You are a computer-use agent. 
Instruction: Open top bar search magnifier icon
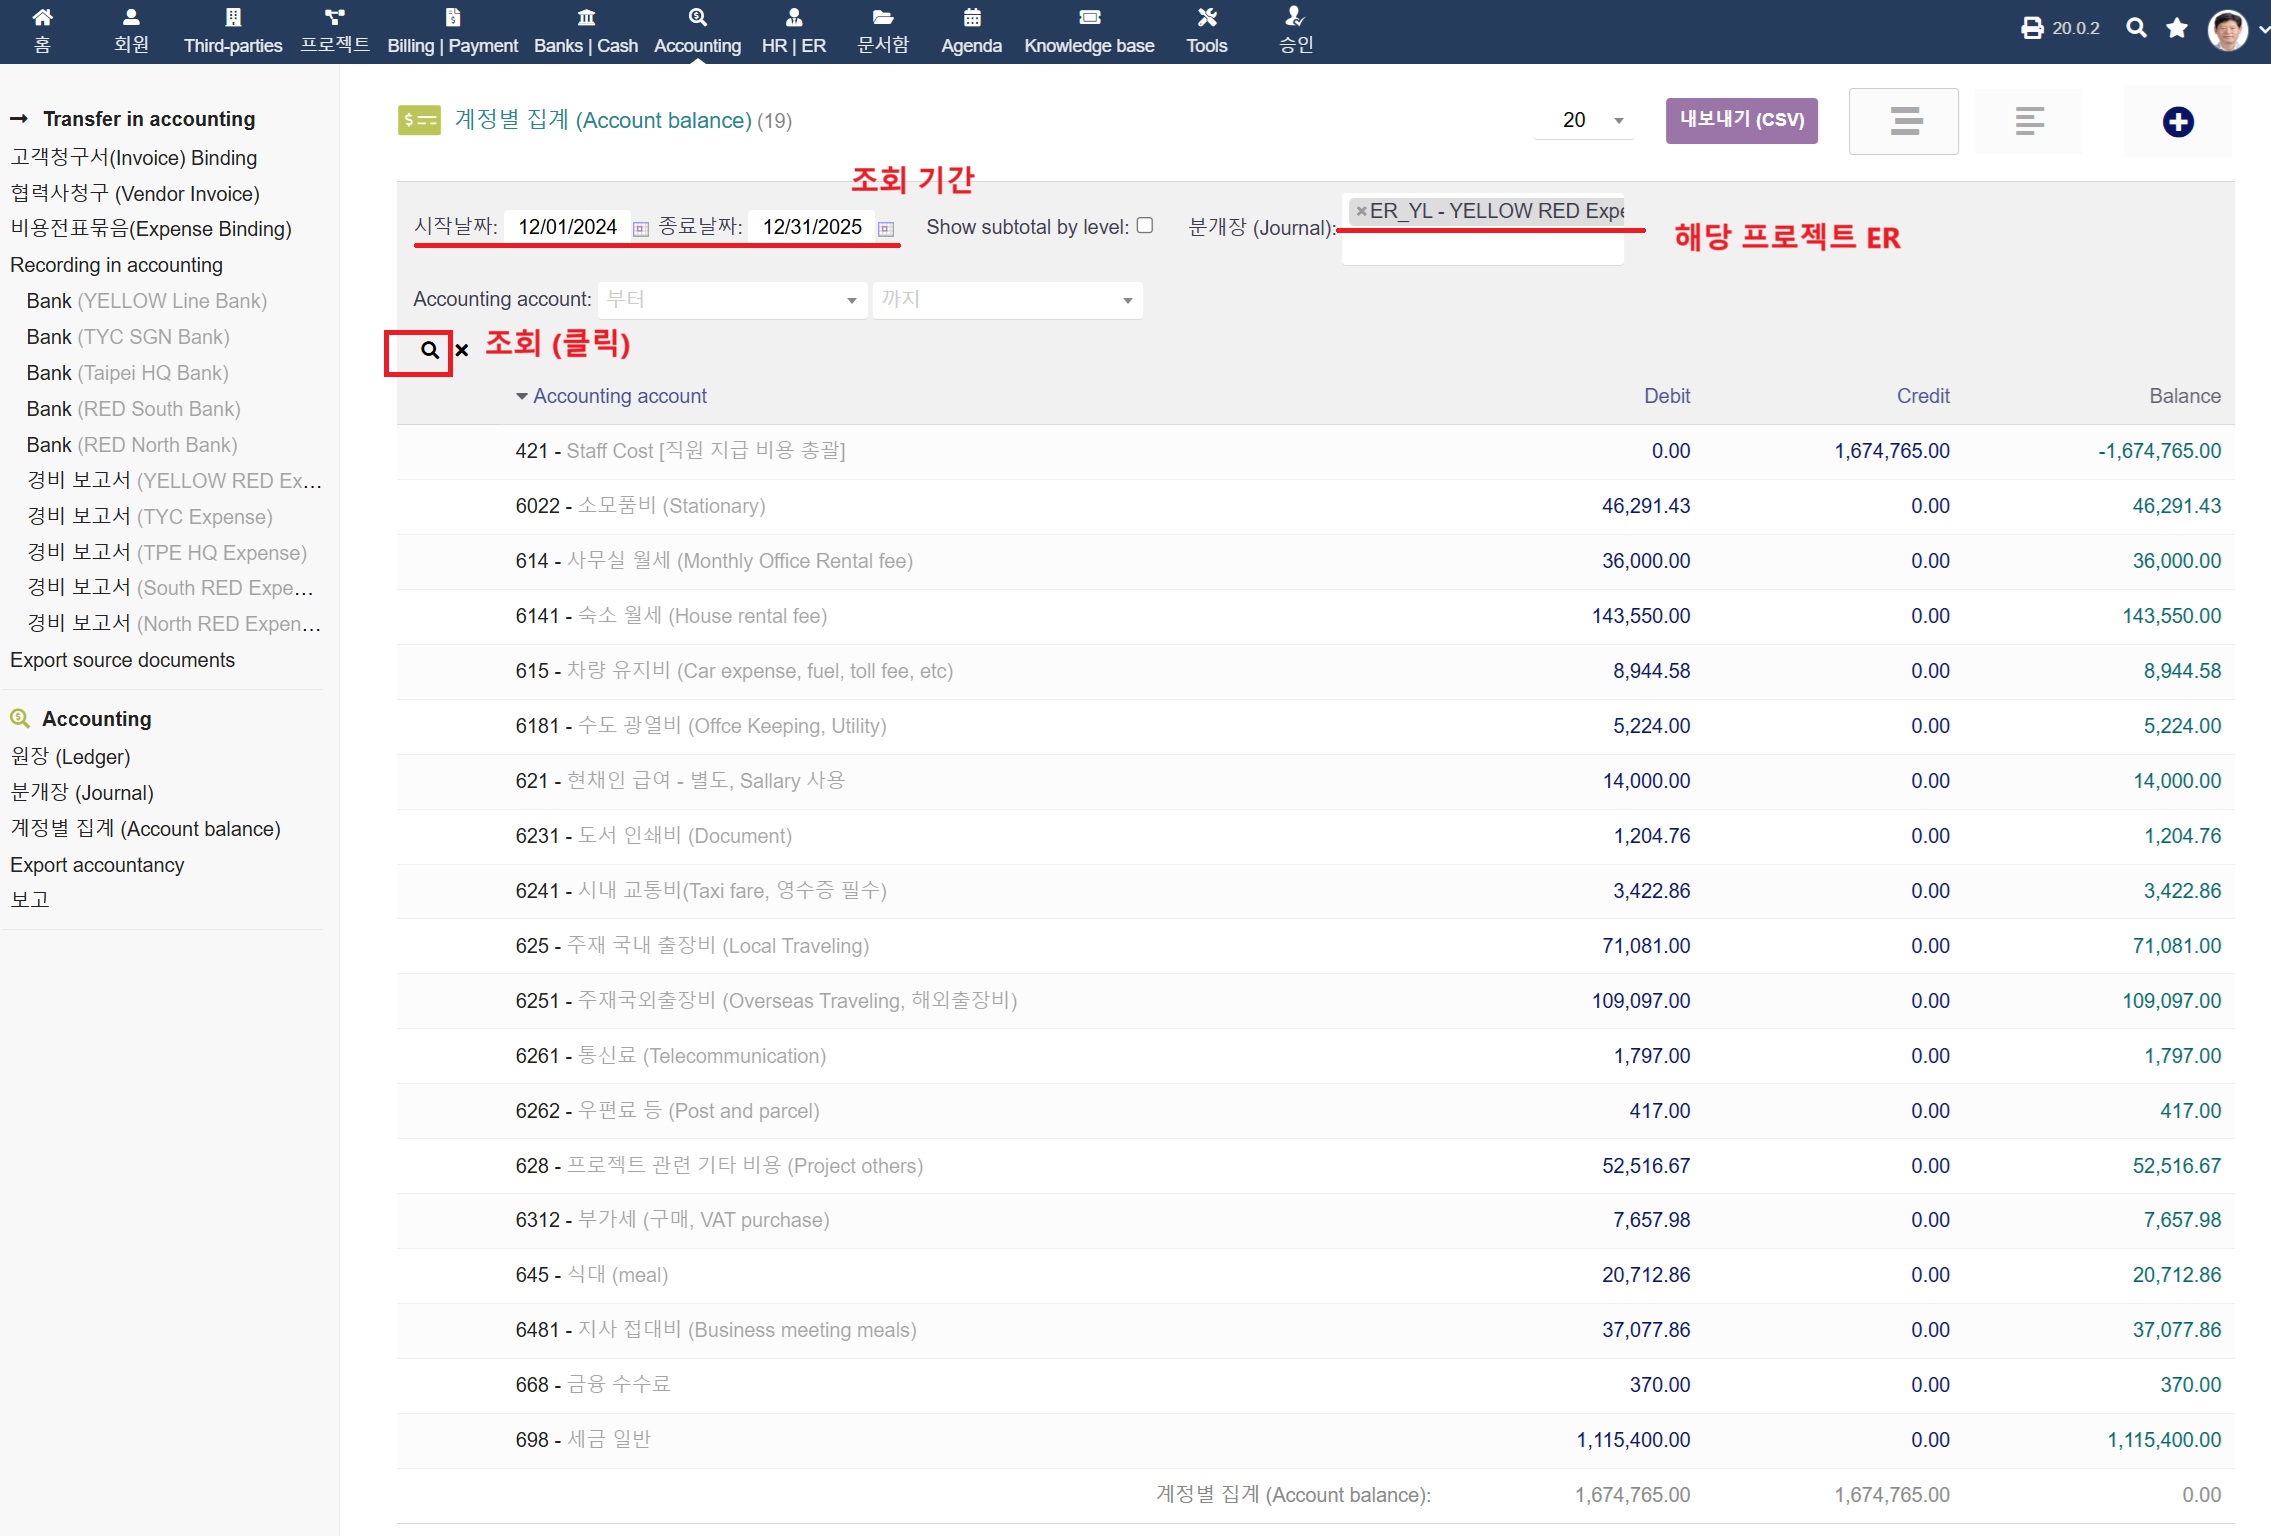[2136, 28]
